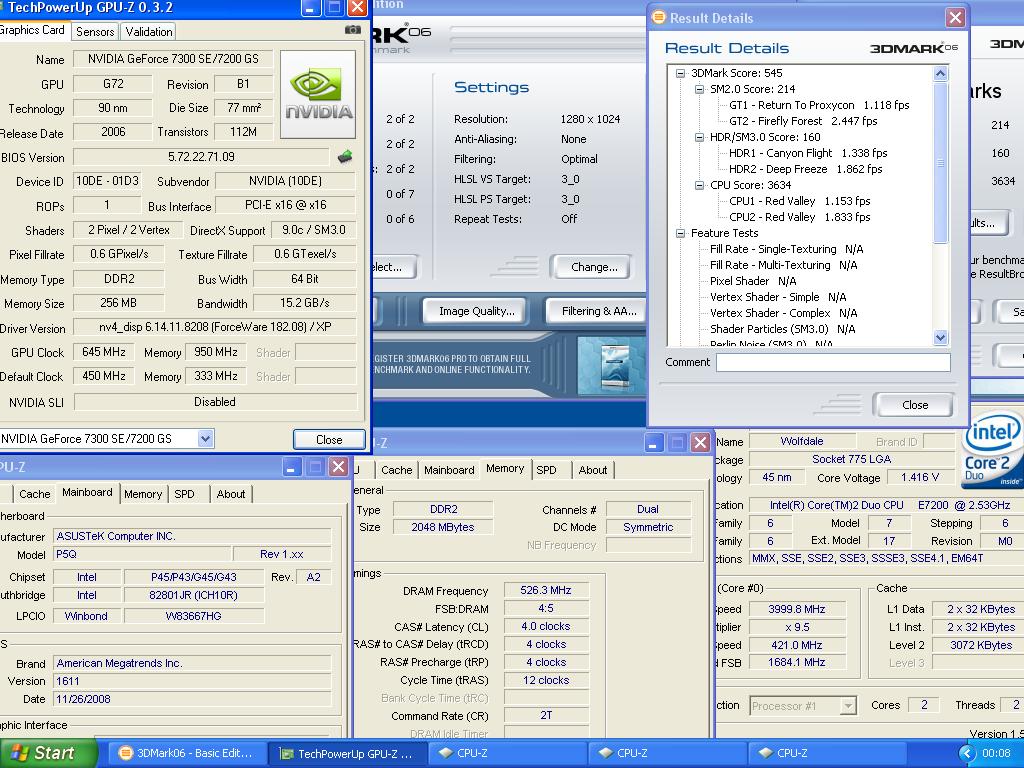The height and width of the screenshot is (768, 1024).
Task: Click the Core Voltage 1.416 V value
Action: coord(919,477)
